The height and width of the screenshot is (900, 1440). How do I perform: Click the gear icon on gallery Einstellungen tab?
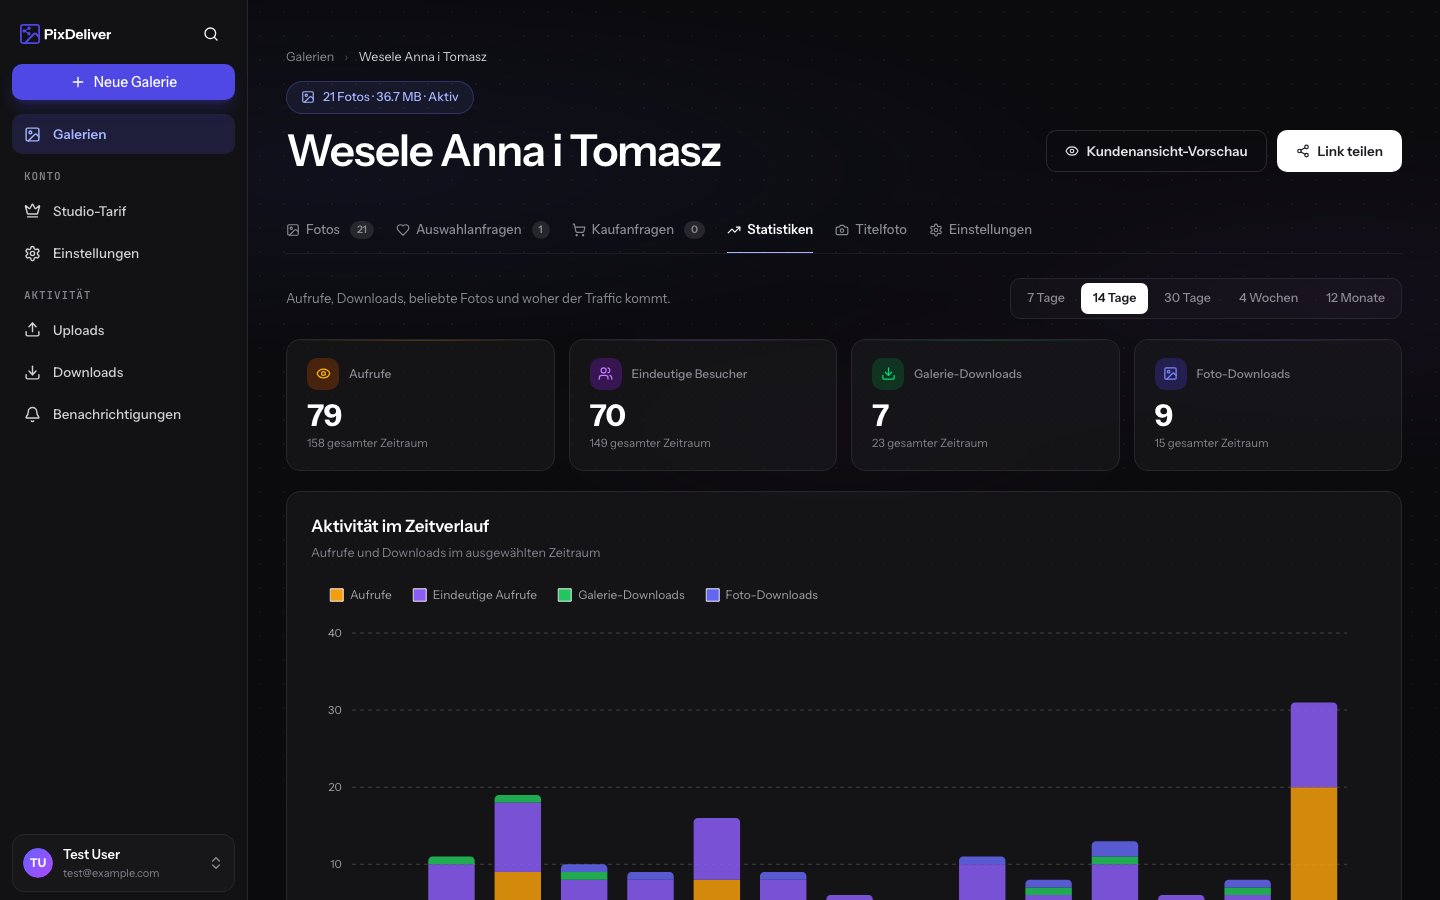936,230
